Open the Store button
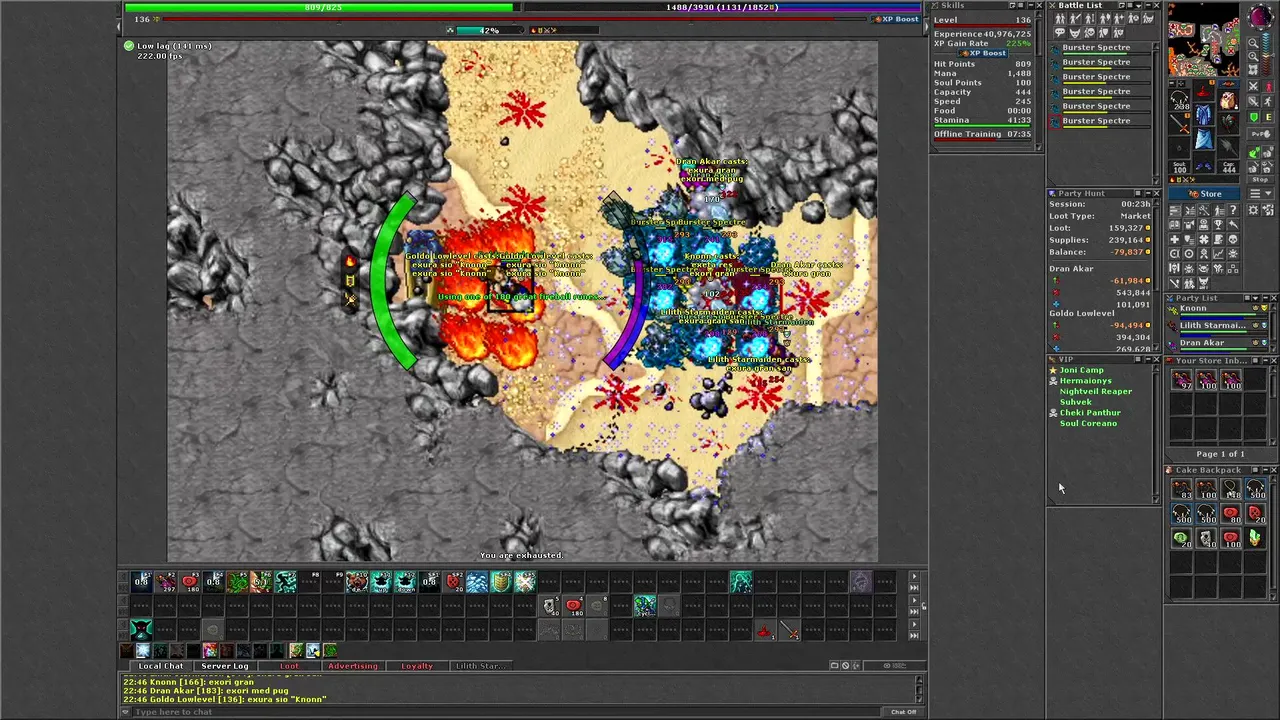Viewport: 1280px width, 720px height. (x=1204, y=194)
